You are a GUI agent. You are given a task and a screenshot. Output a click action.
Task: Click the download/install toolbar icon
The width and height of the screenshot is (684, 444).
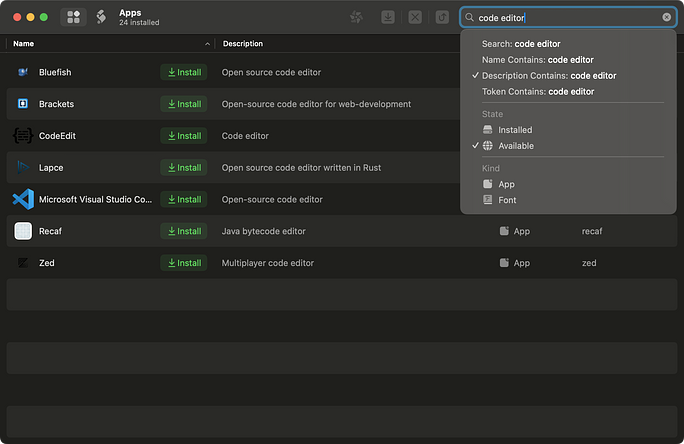tap(388, 17)
